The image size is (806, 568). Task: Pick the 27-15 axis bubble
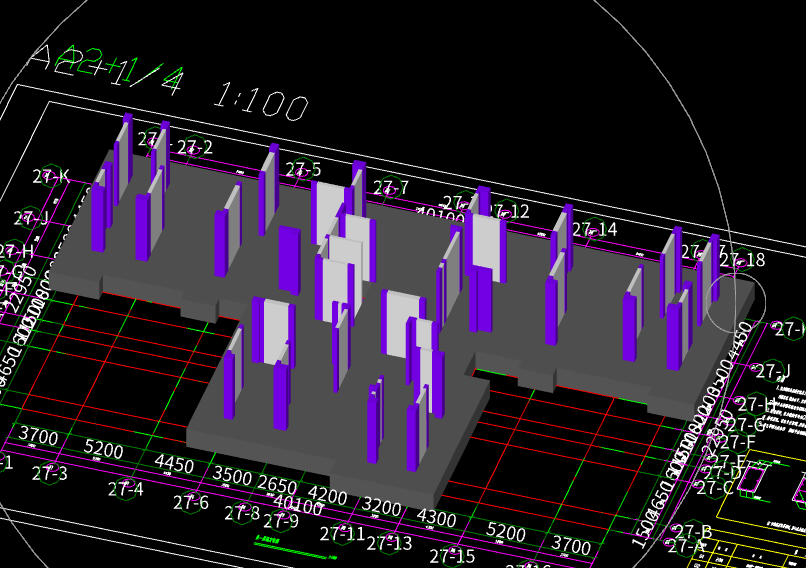pos(452,556)
